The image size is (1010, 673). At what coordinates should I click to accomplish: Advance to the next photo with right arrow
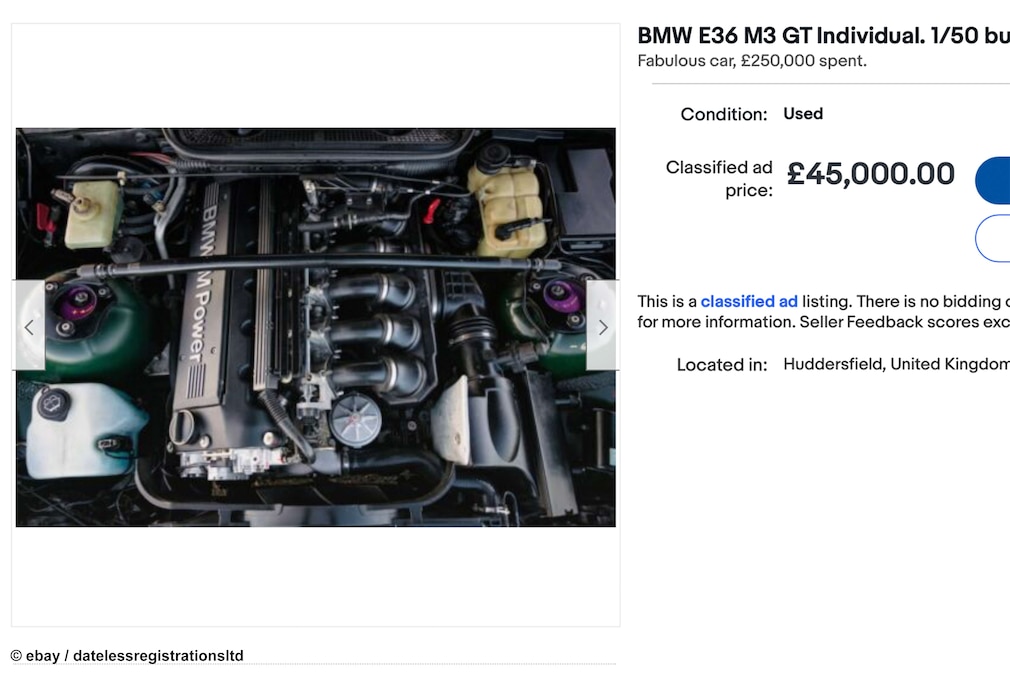pyautogui.click(x=603, y=325)
